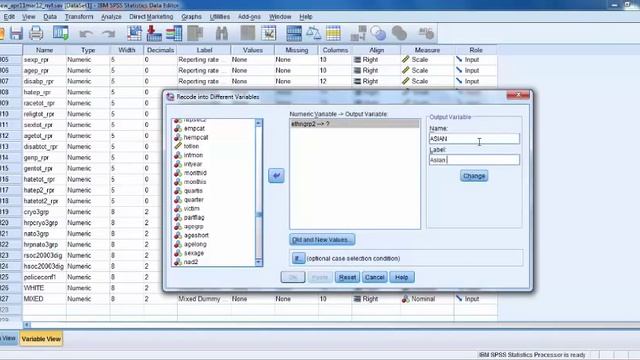Select victim in the variable list
This screenshot has width=640, height=360.
[x=191, y=209]
